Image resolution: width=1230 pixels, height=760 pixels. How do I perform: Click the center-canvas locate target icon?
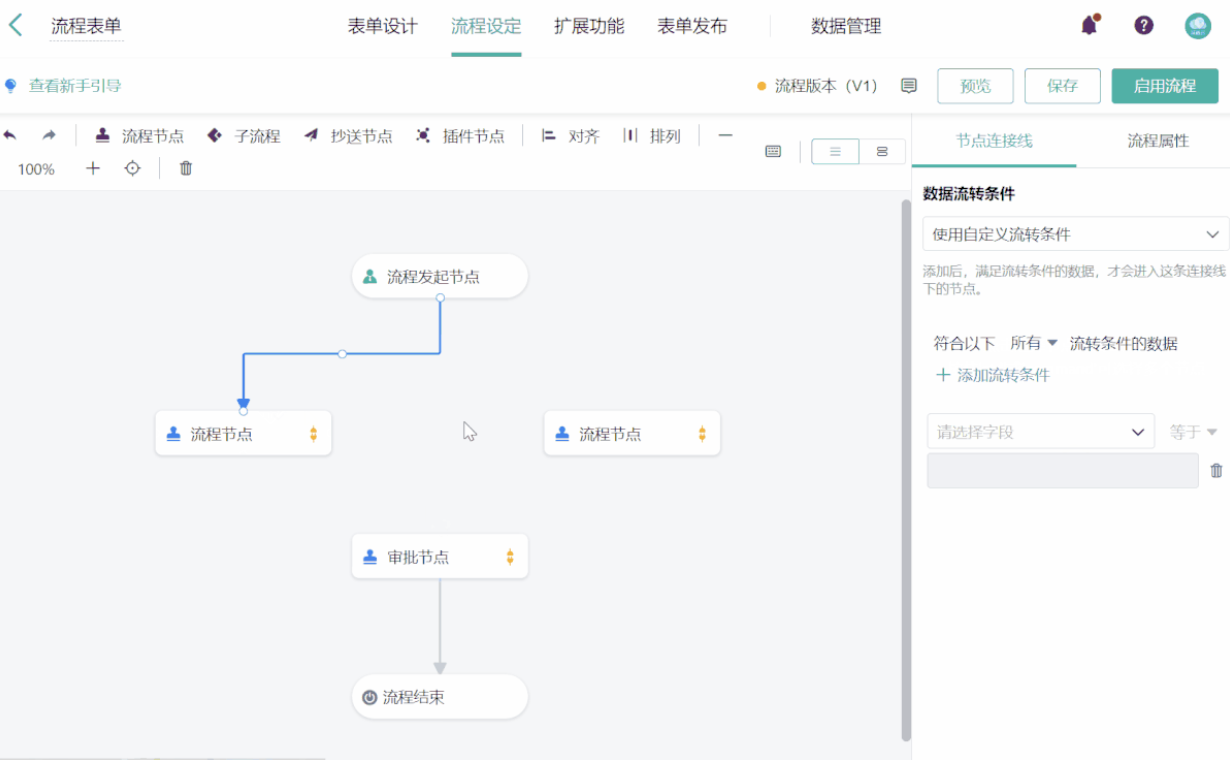coord(132,168)
